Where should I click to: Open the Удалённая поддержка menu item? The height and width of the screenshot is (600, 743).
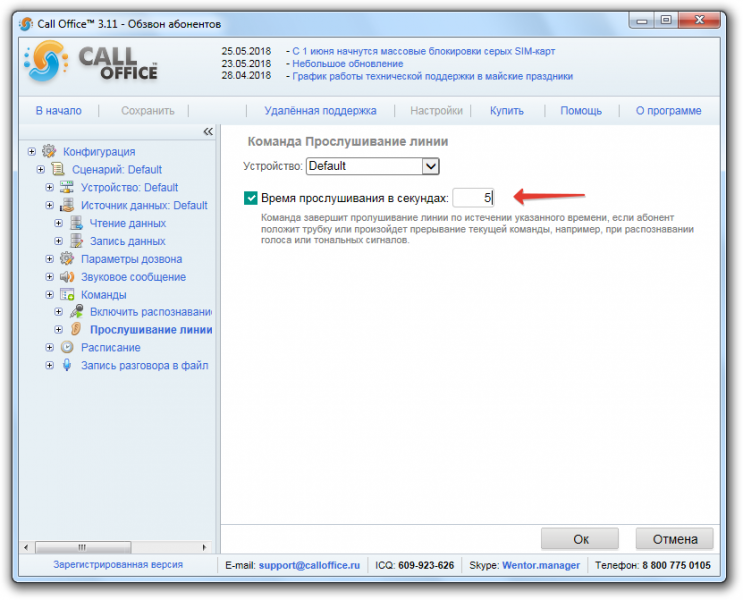320,111
